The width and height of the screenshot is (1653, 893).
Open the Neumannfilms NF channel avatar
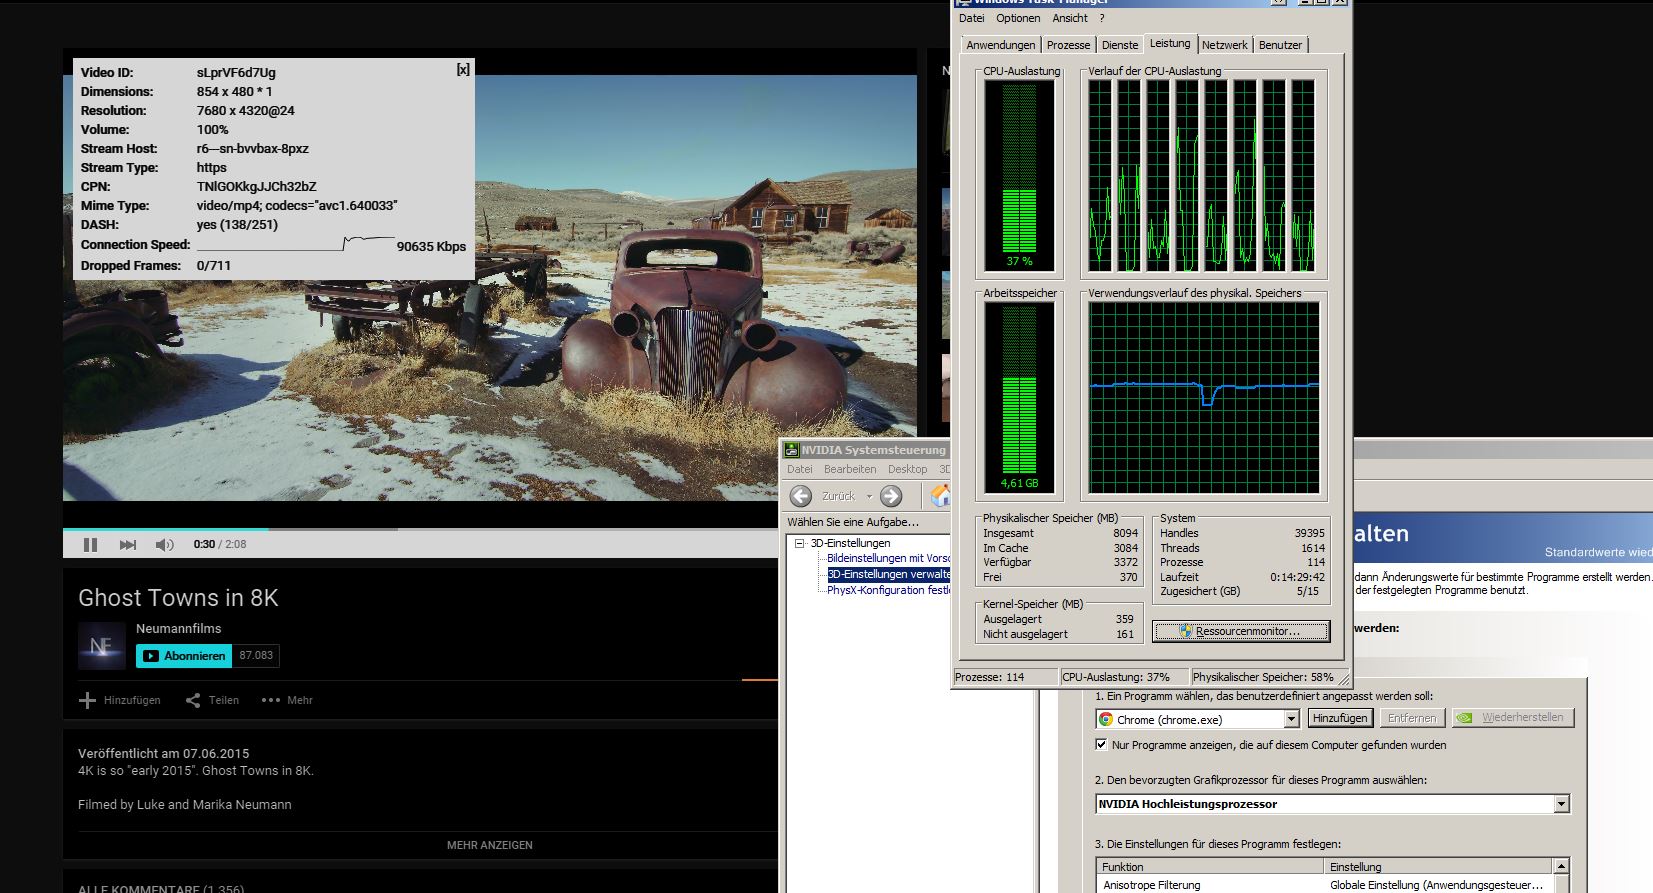tap(102, 646)
